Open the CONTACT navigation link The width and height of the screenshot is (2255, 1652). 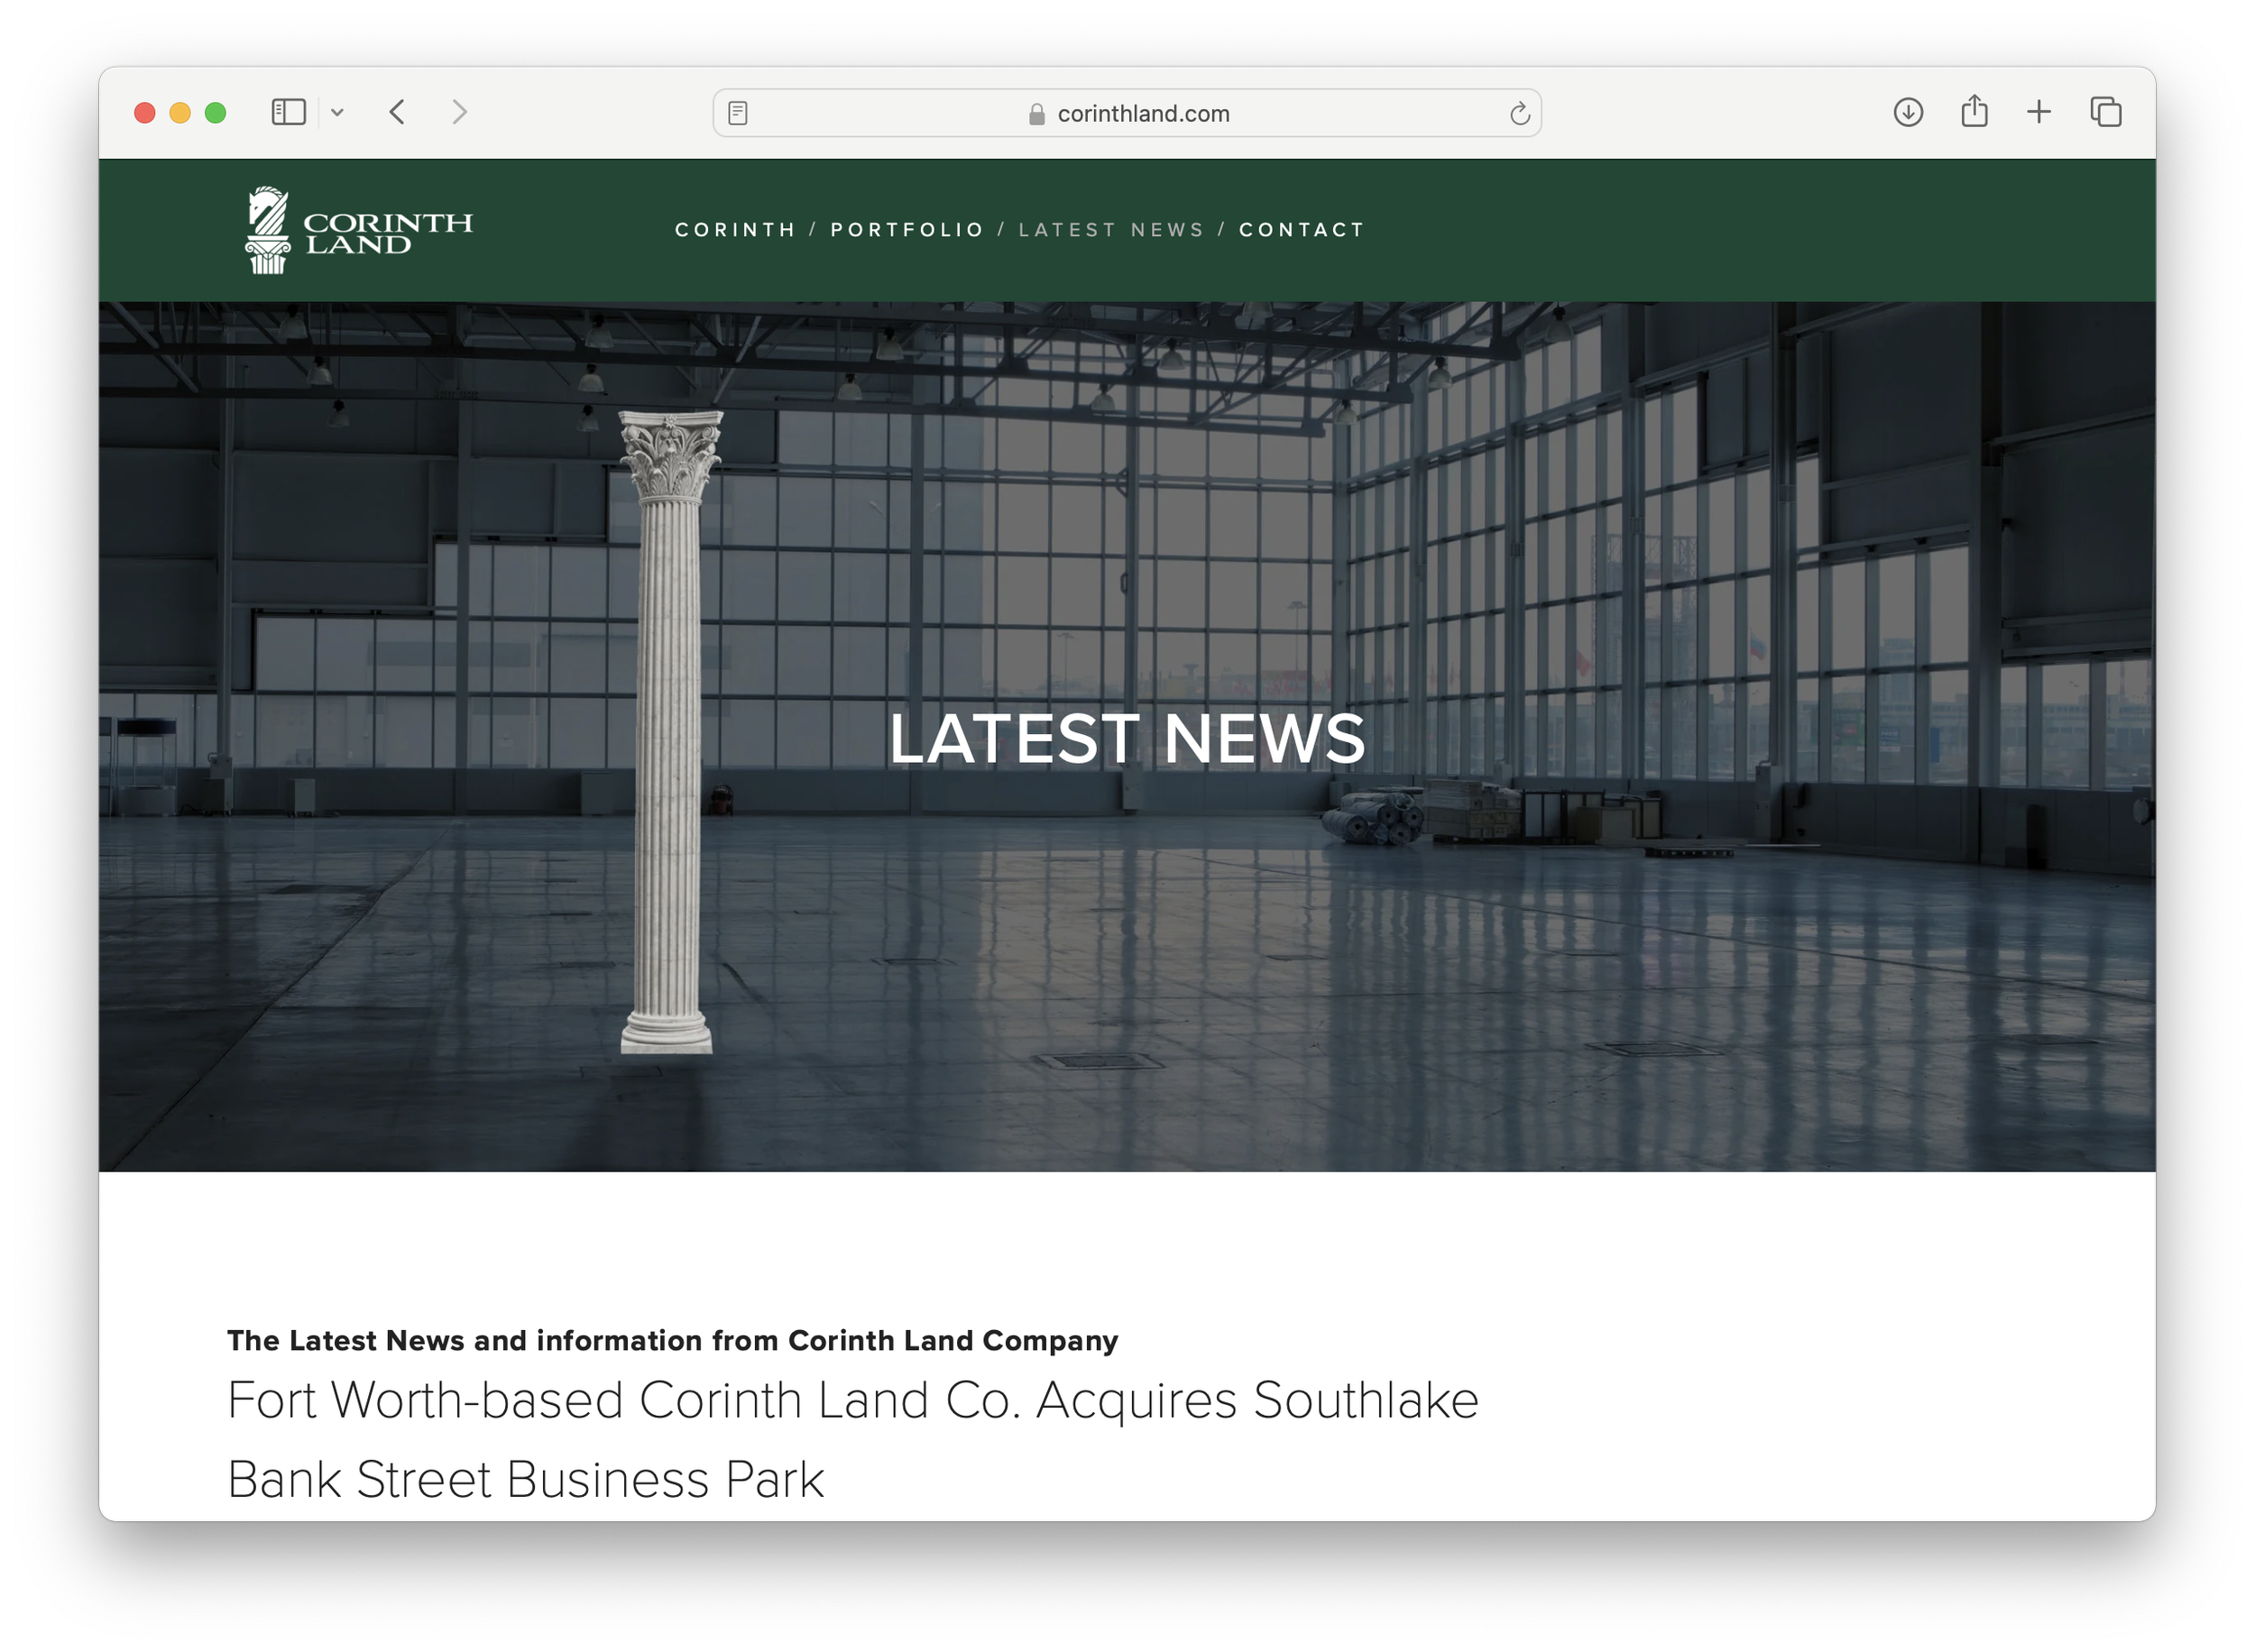(1302, 230)
